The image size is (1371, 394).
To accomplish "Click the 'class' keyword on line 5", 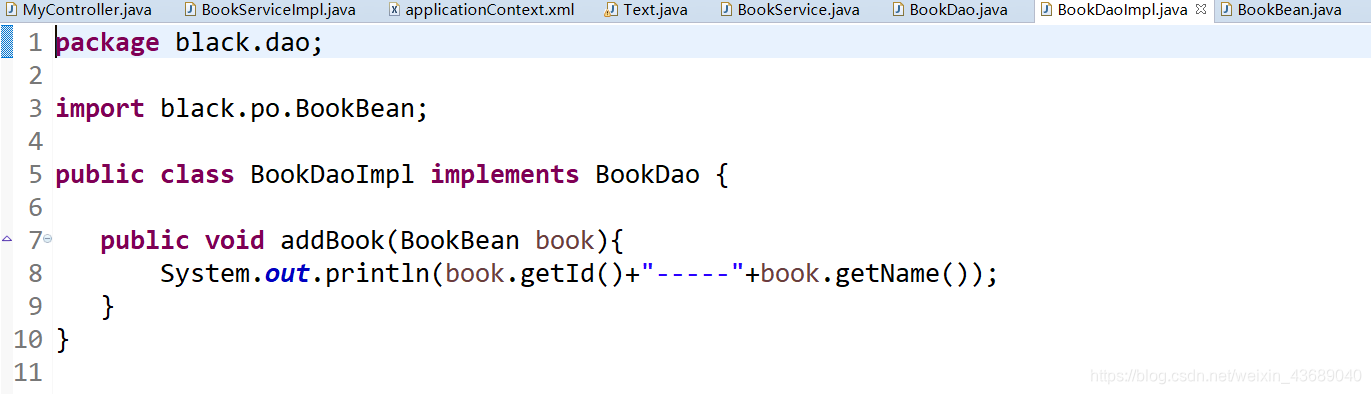I will pyautogui.click(x=197, y=174).
